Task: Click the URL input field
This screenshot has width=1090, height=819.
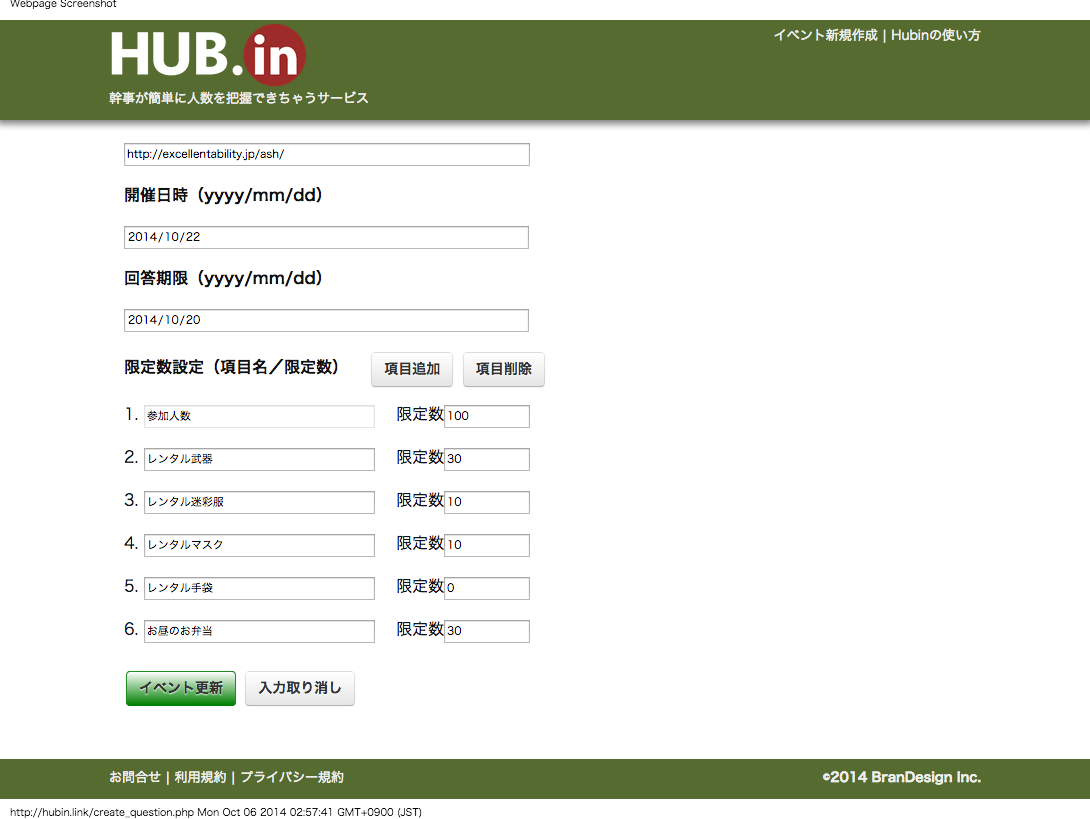Action: click(x=326, y=154)
